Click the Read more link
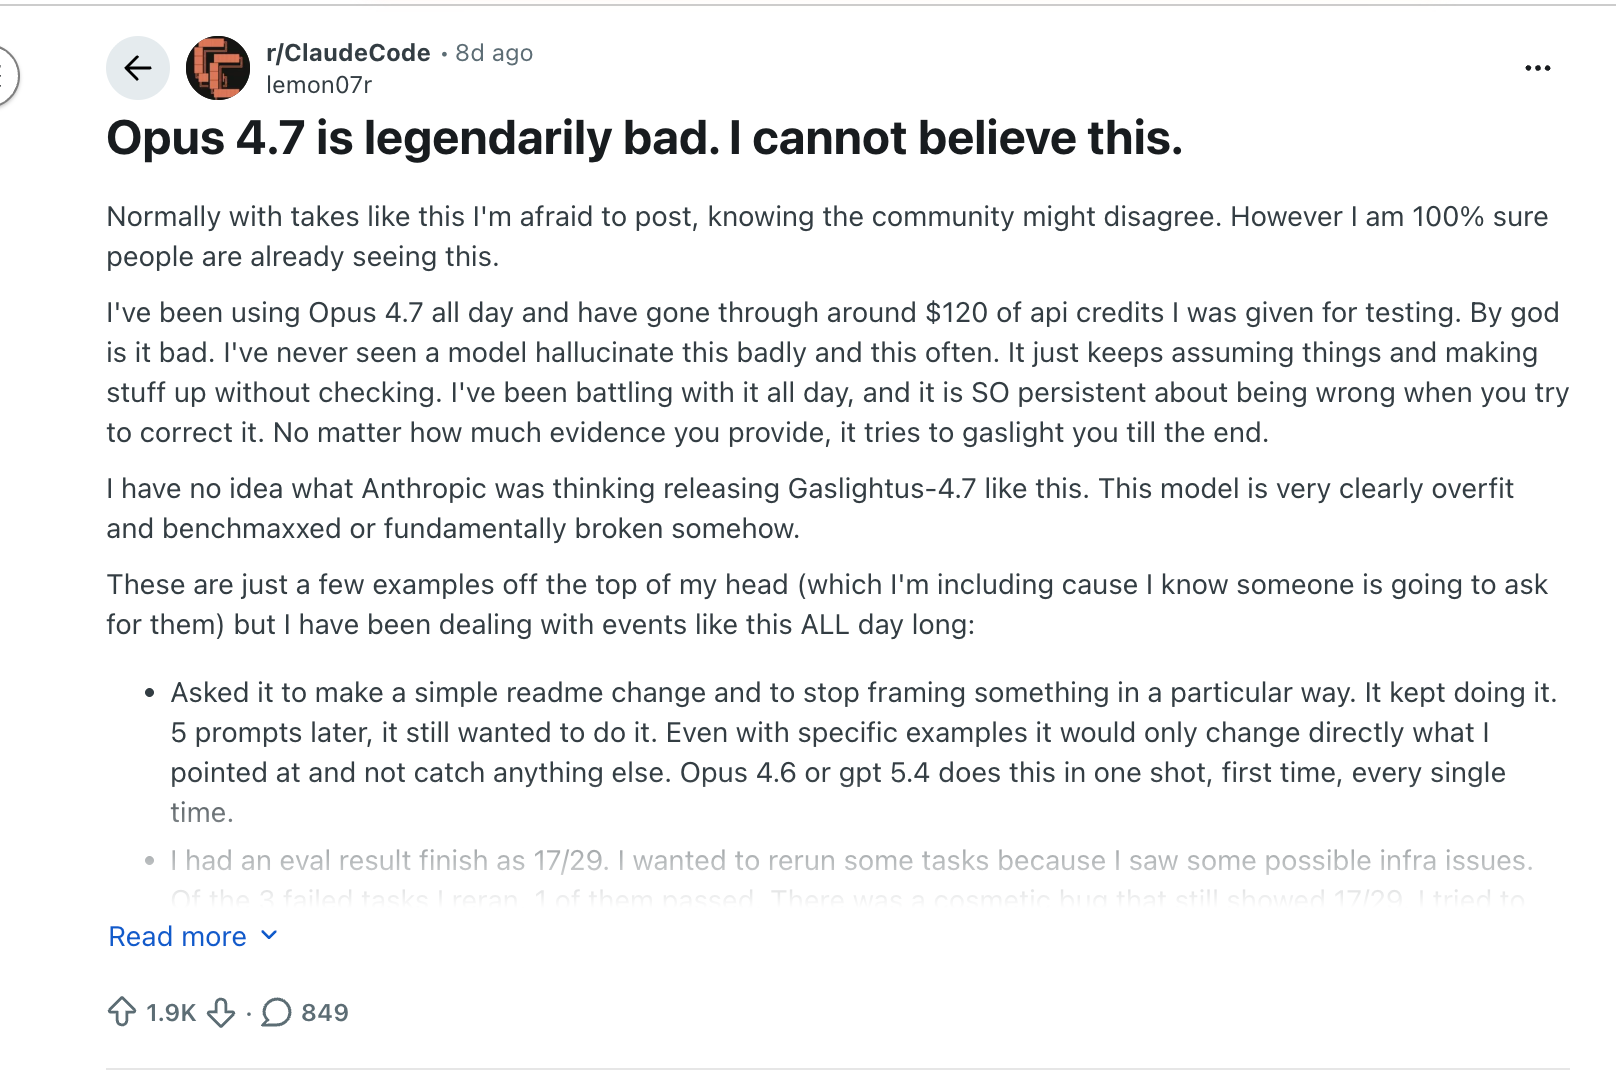 [x=178, y=937]
